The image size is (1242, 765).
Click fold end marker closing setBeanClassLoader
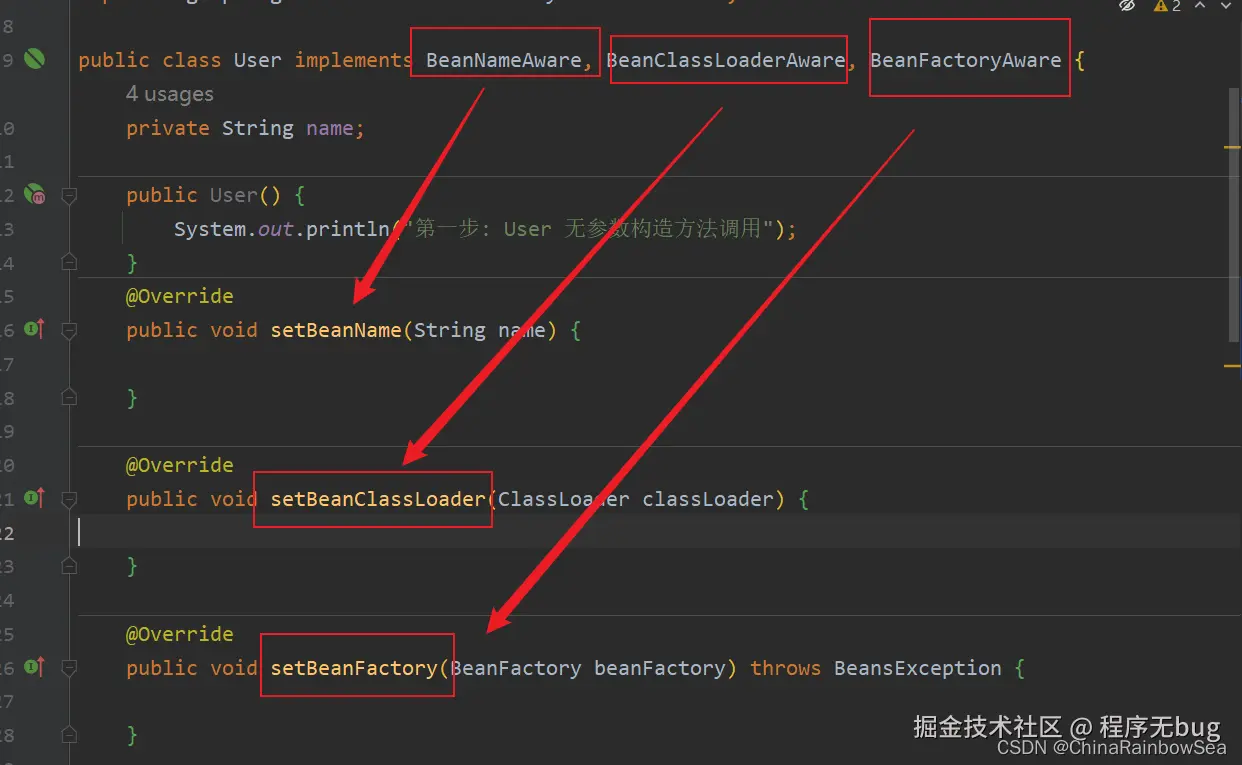(69, 566)
